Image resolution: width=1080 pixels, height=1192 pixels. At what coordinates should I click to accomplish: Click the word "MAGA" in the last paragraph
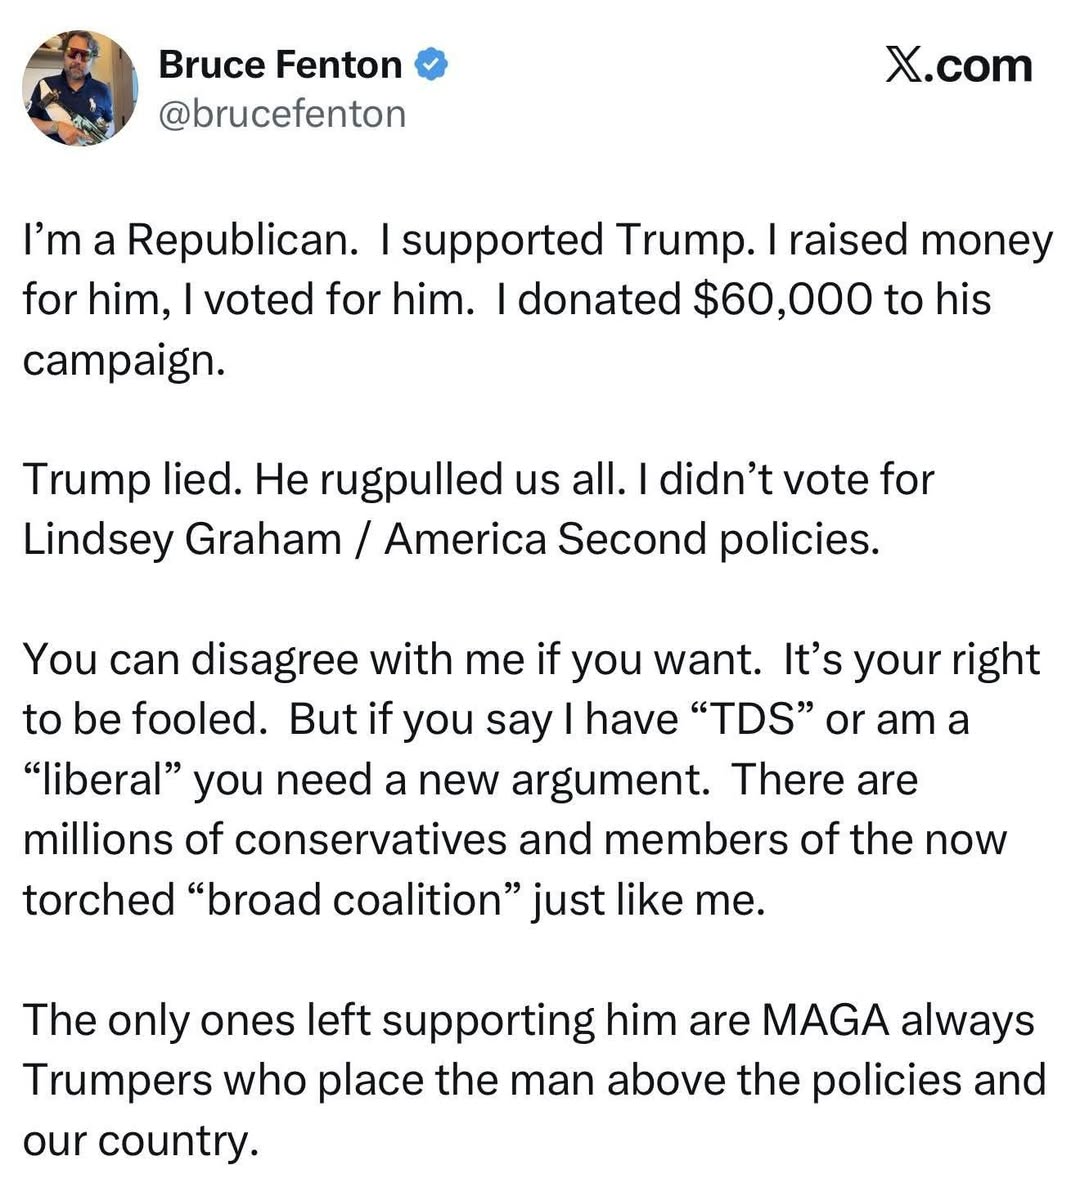pos(825,1020)
